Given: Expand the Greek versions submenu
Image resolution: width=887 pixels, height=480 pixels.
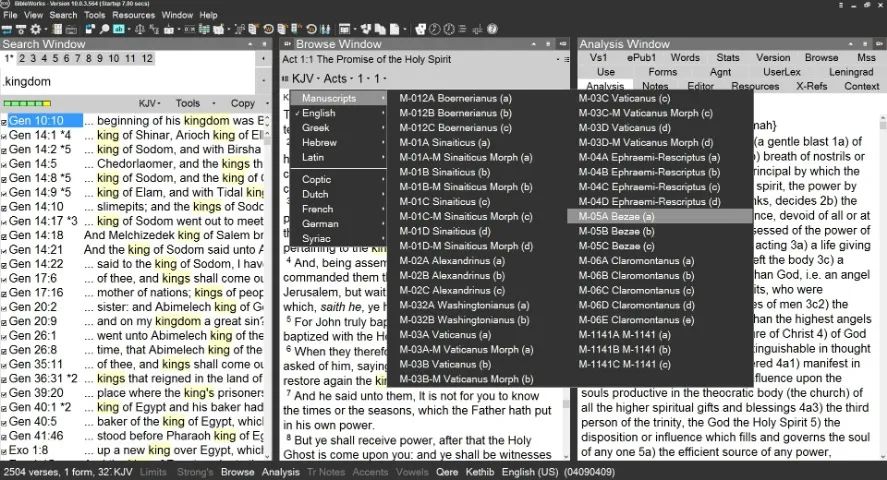Looking at the screenshot, I should click(338, 128).
